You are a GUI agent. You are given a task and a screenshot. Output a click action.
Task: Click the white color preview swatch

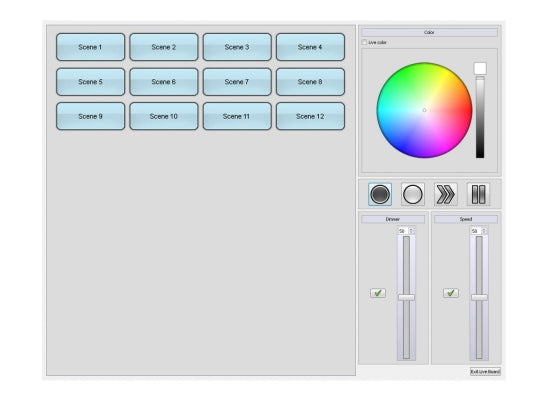click(x=480, y=68)
